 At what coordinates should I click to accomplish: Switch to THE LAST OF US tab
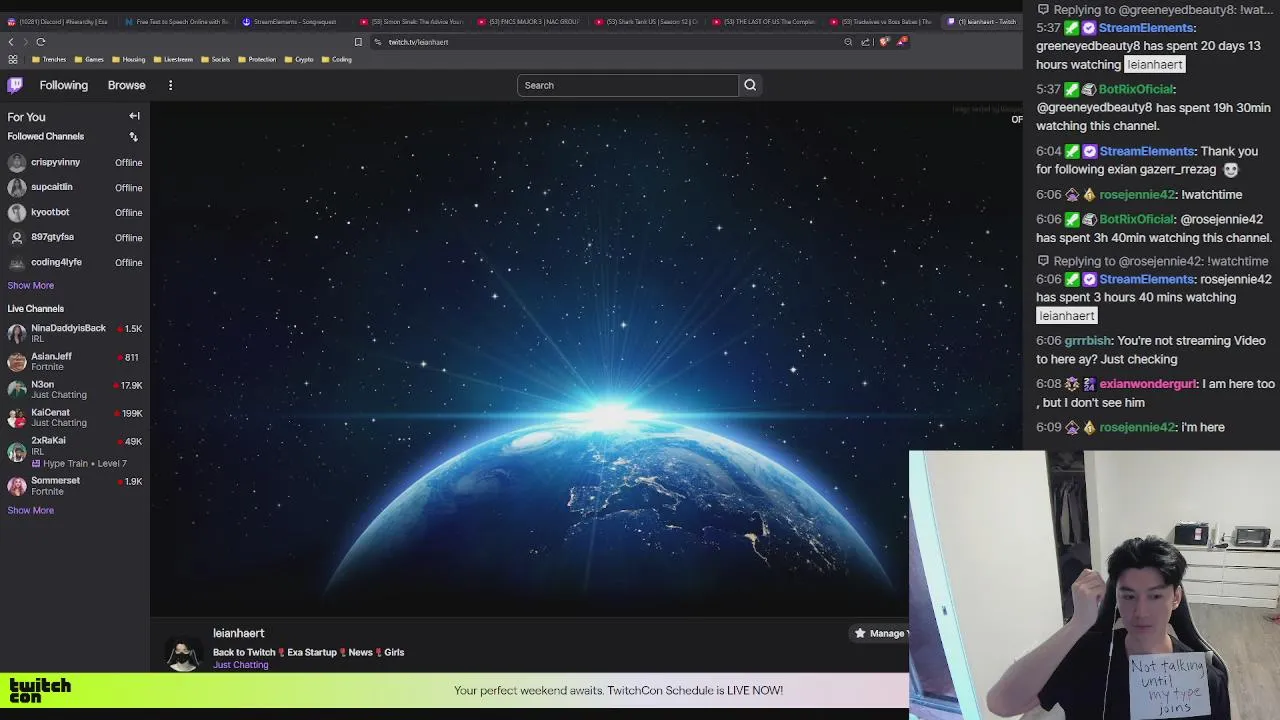[765, 21]
